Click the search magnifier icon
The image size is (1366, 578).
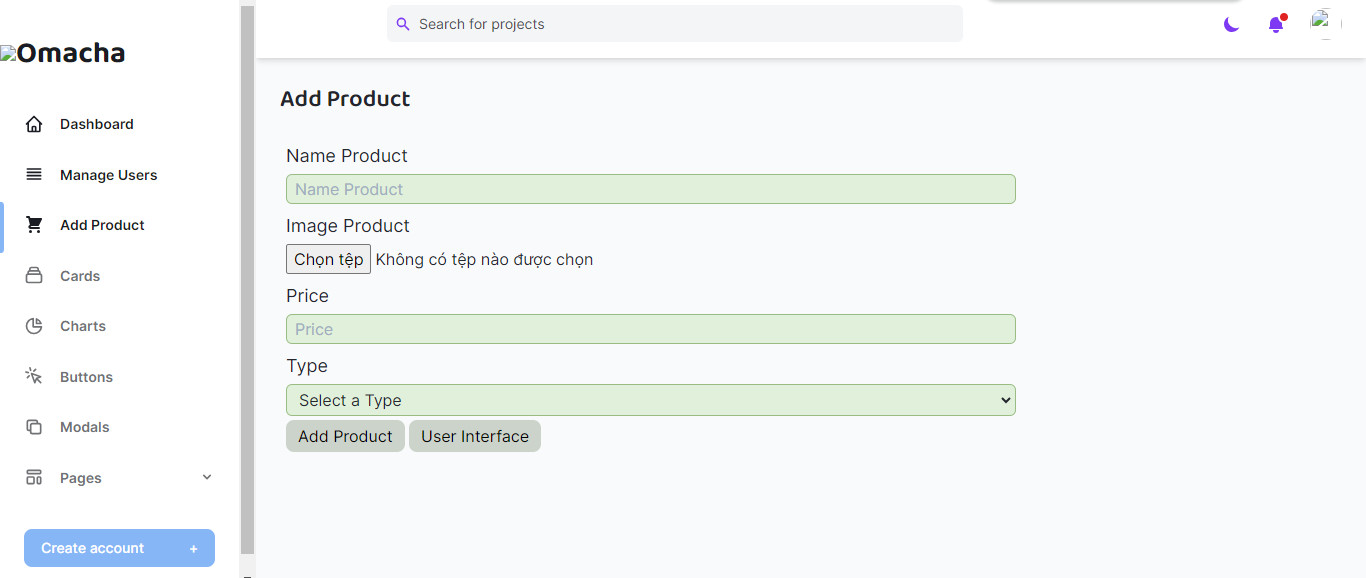[403, 24]
